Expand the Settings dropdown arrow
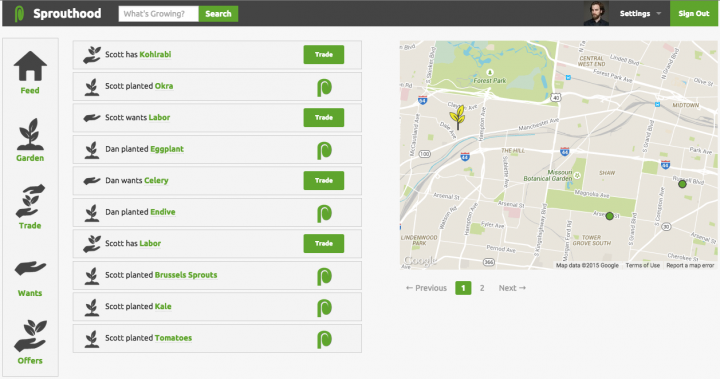 click(x=659, y=14)
